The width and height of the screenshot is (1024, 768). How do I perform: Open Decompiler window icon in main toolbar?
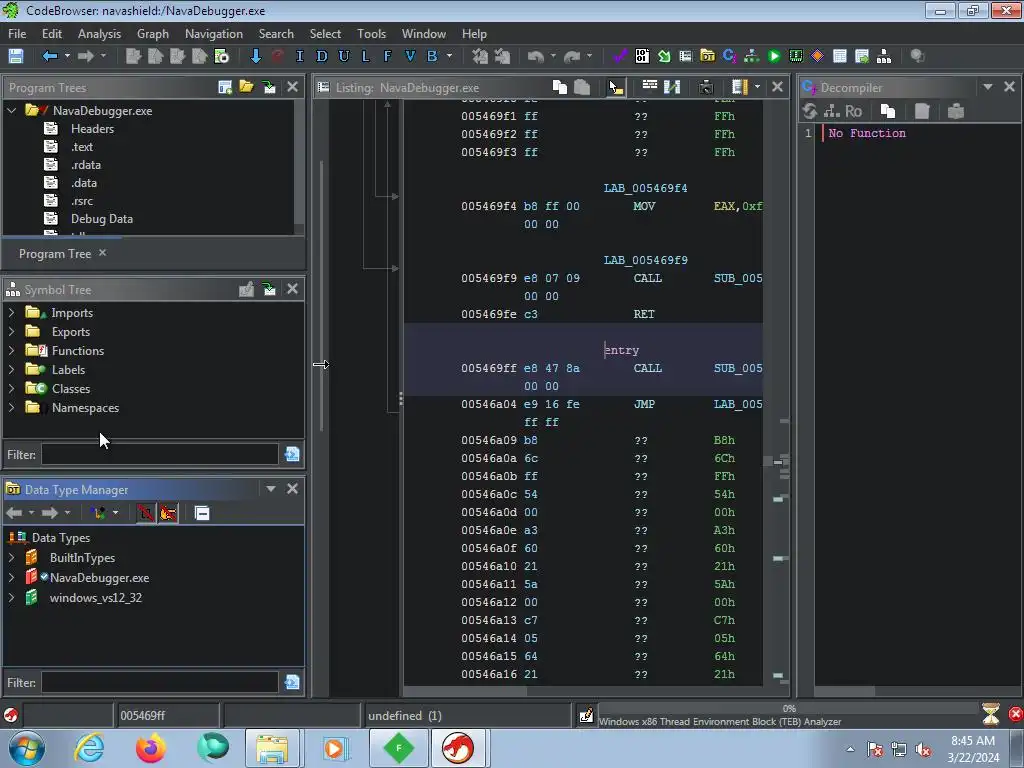729,56
